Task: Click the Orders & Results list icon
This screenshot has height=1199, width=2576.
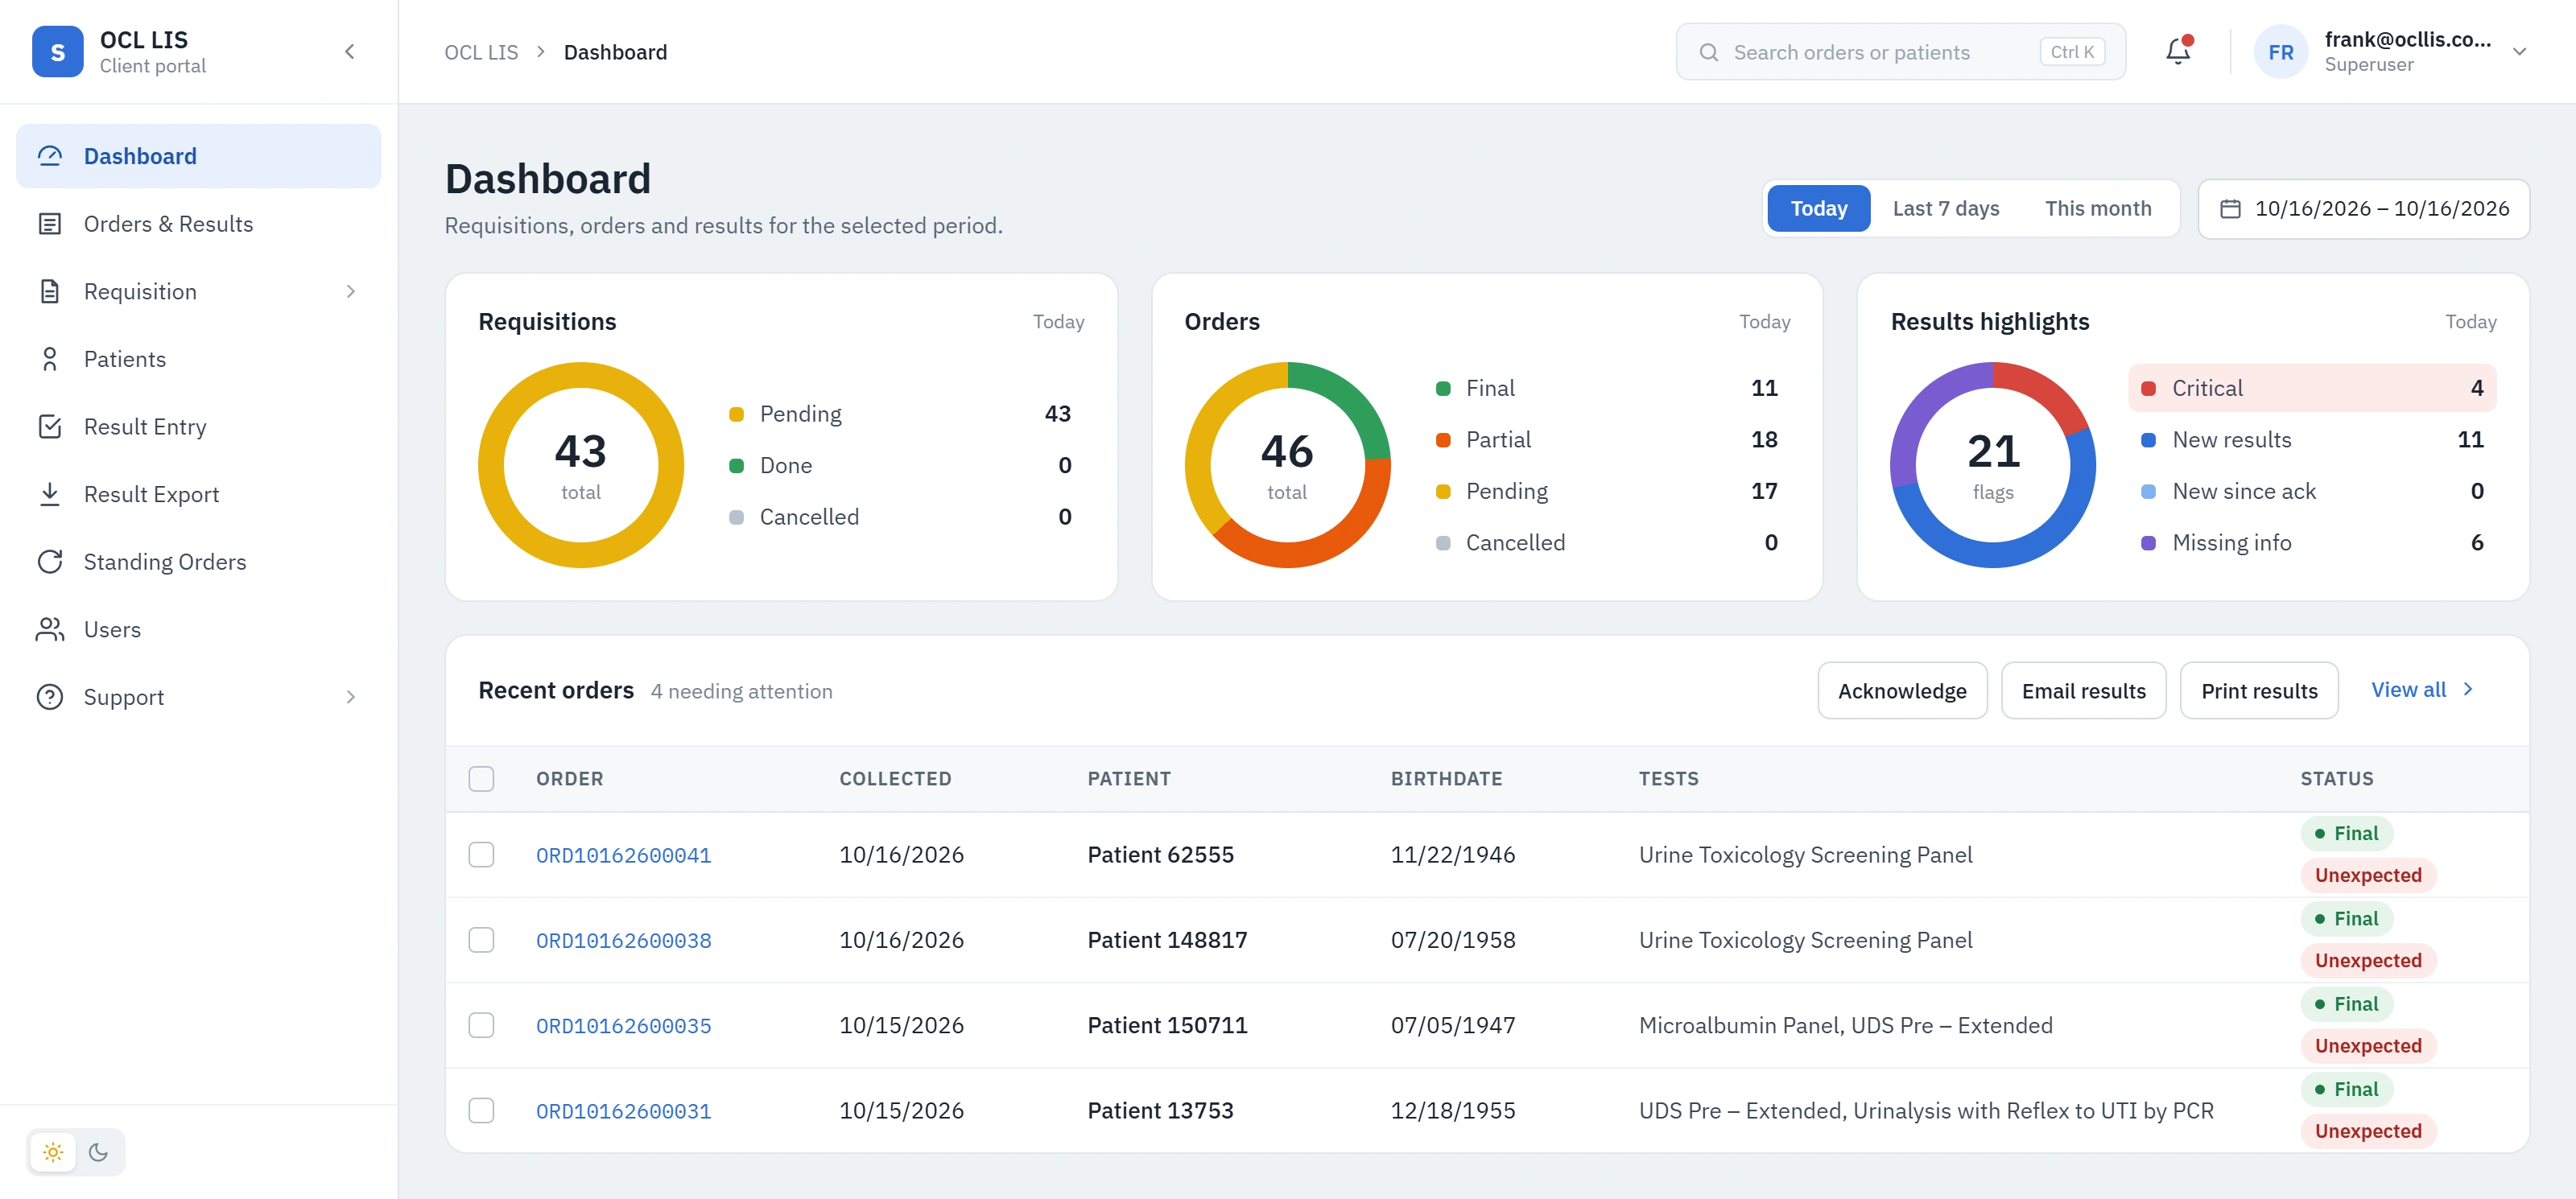Action: click(50, 224)
